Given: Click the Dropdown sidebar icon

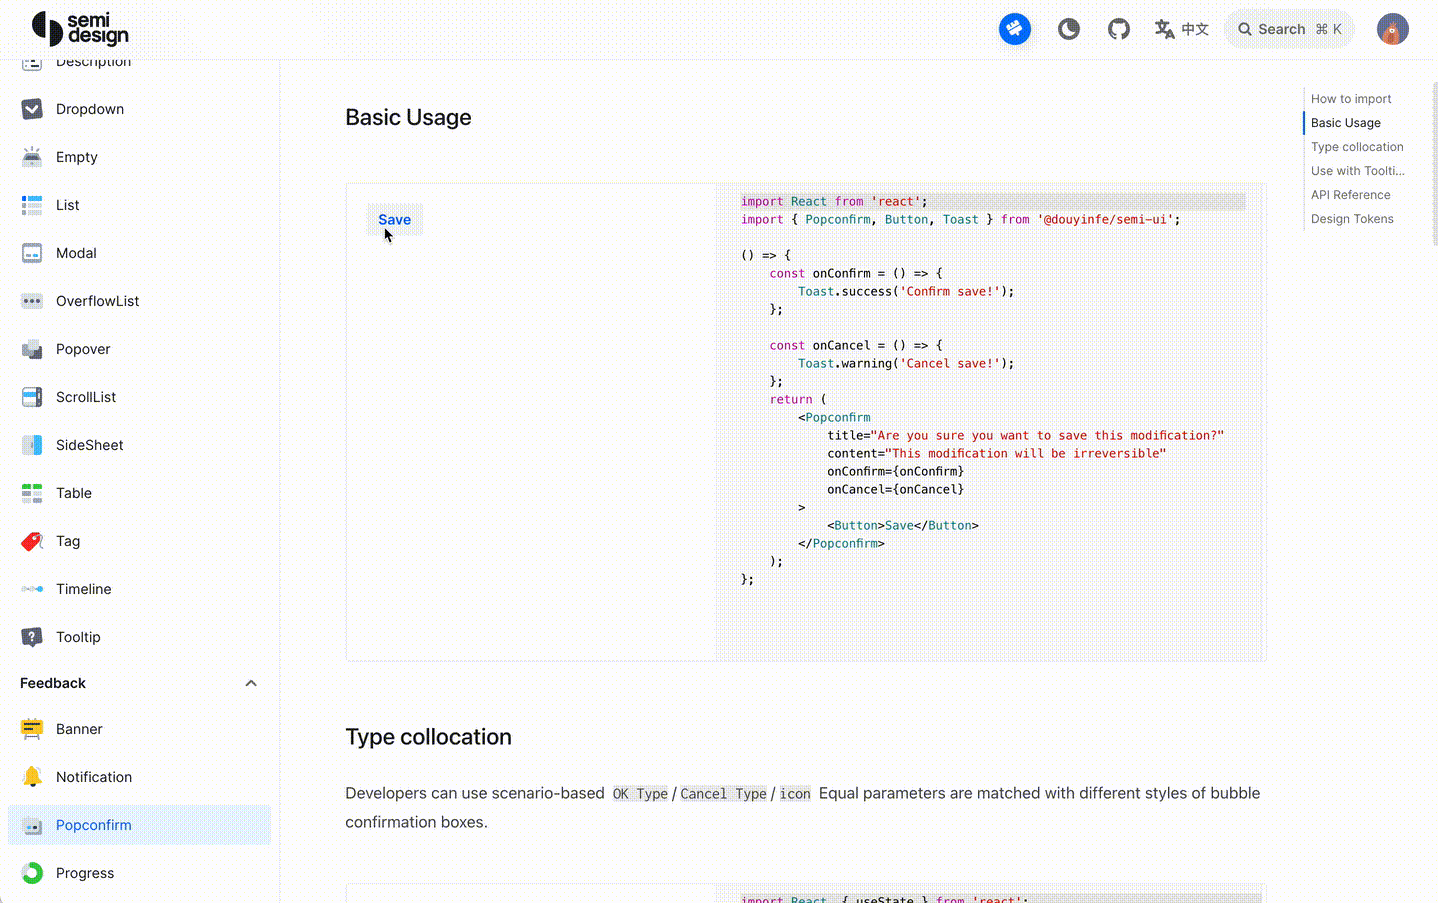Looking at the screenshot, I should coord(32,109).
